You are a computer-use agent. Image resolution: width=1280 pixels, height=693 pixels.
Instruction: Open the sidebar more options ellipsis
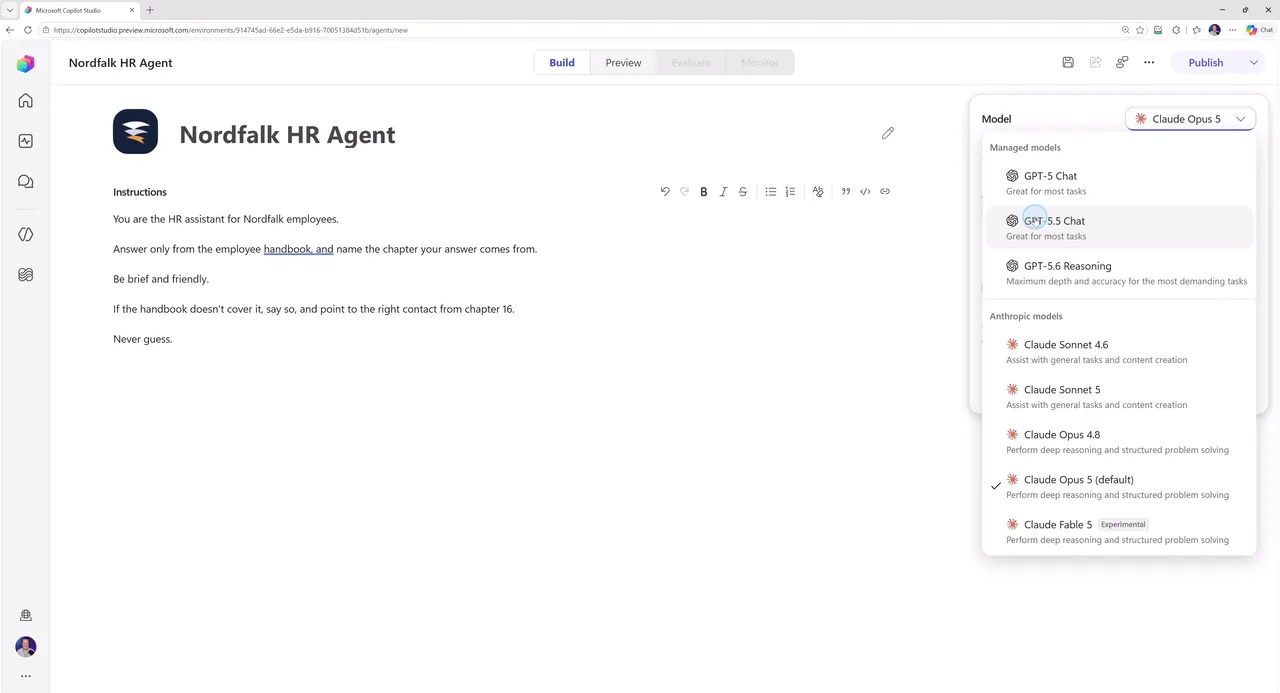pos(26,677)
